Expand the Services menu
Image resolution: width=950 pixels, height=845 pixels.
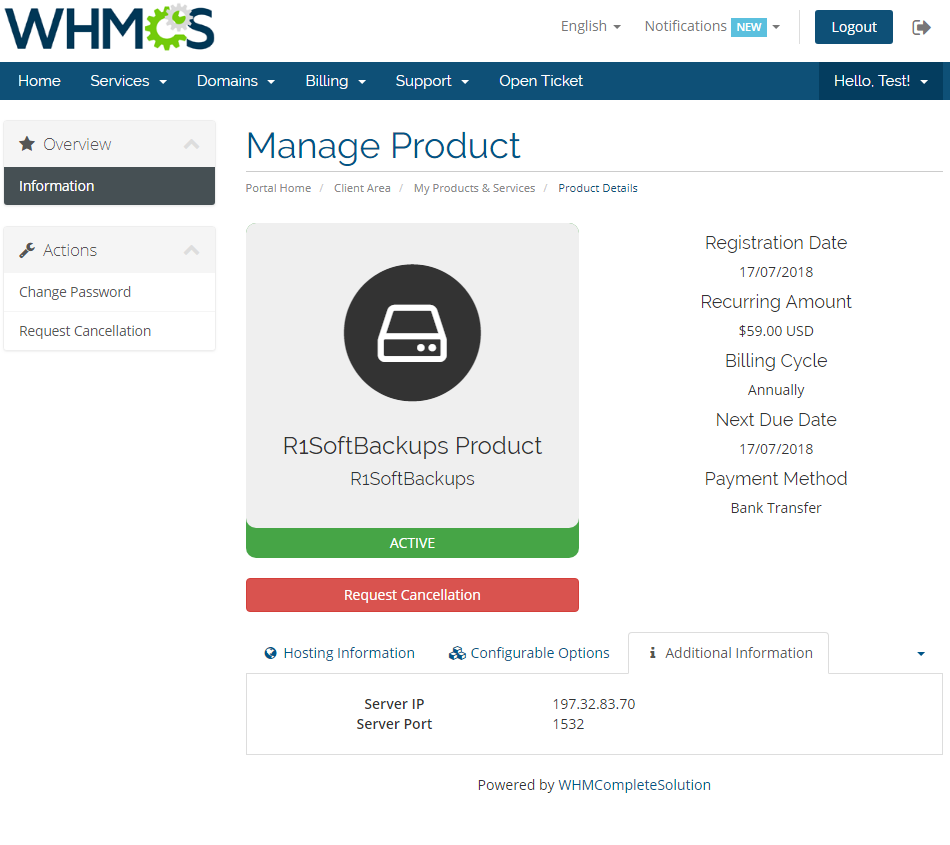(128, 81)
